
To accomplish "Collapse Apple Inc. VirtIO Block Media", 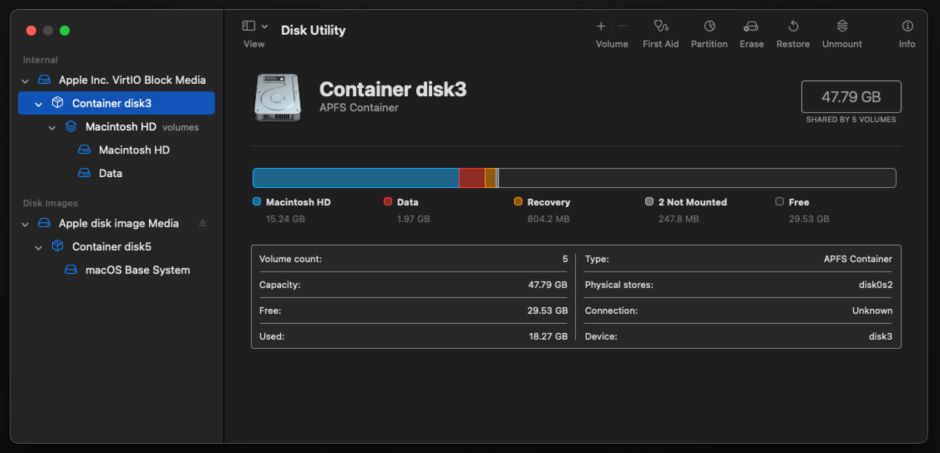I will tap(25, 80).
